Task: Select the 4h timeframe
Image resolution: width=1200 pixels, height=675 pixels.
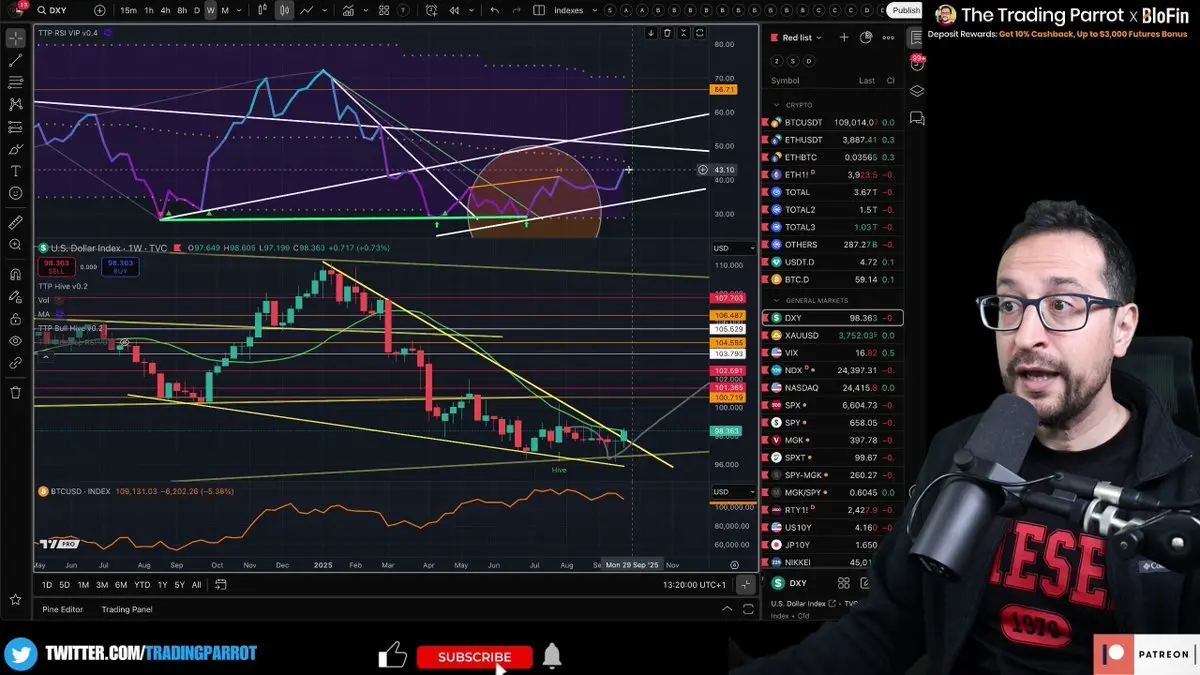Action: click(x=165, y=10)
